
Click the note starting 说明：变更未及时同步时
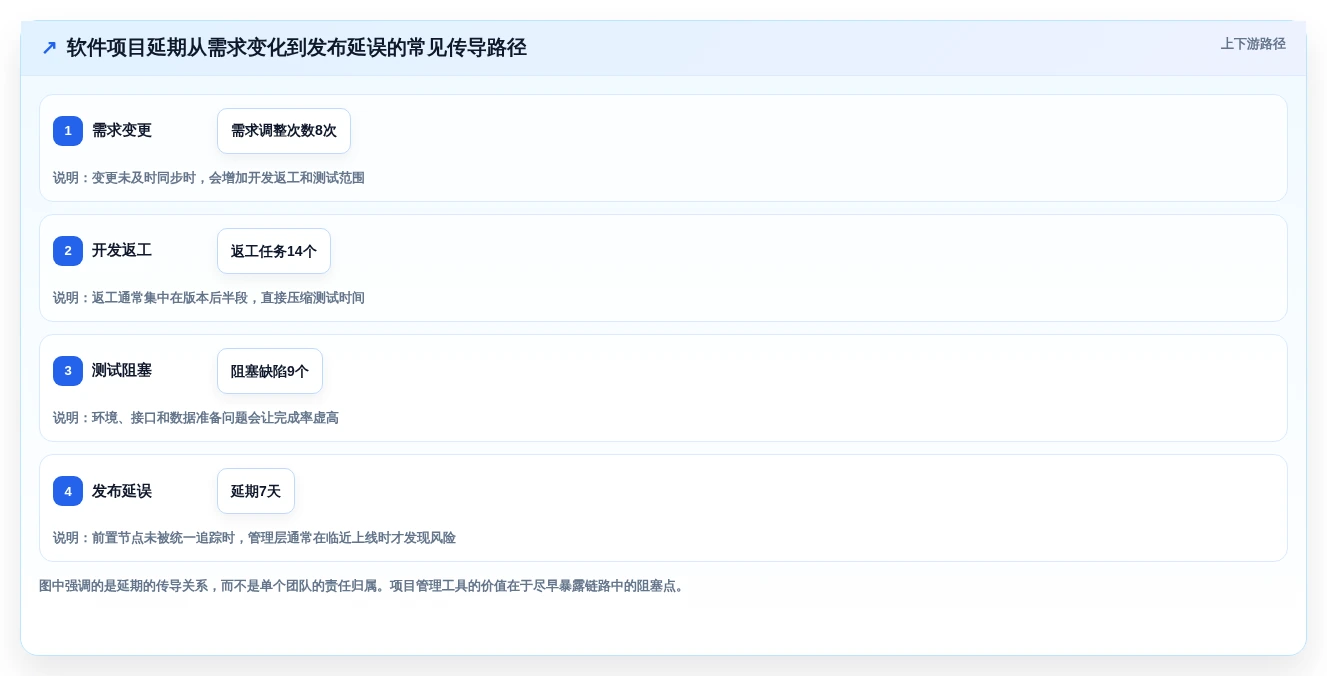pyautogui.click(x=209, y=178)
